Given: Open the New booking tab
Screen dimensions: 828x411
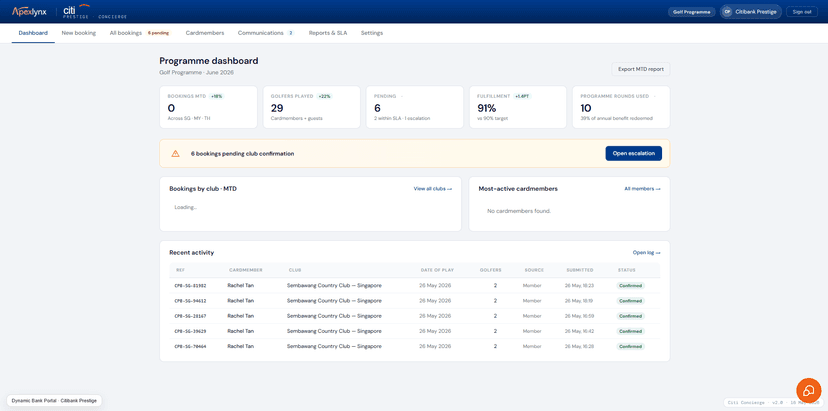Looking at the screenshot, I should [79, 33].
